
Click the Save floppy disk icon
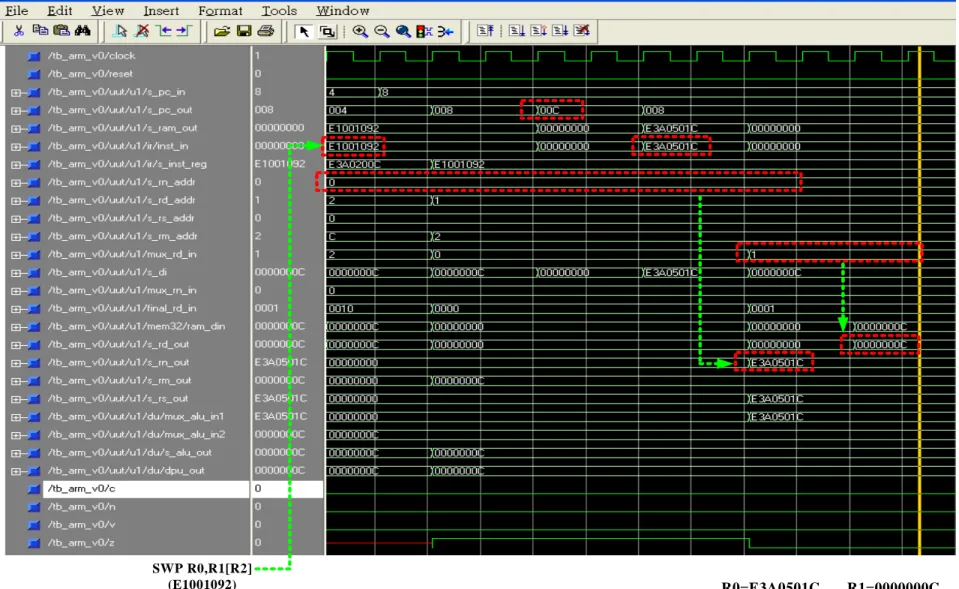[x=243, y=31]
